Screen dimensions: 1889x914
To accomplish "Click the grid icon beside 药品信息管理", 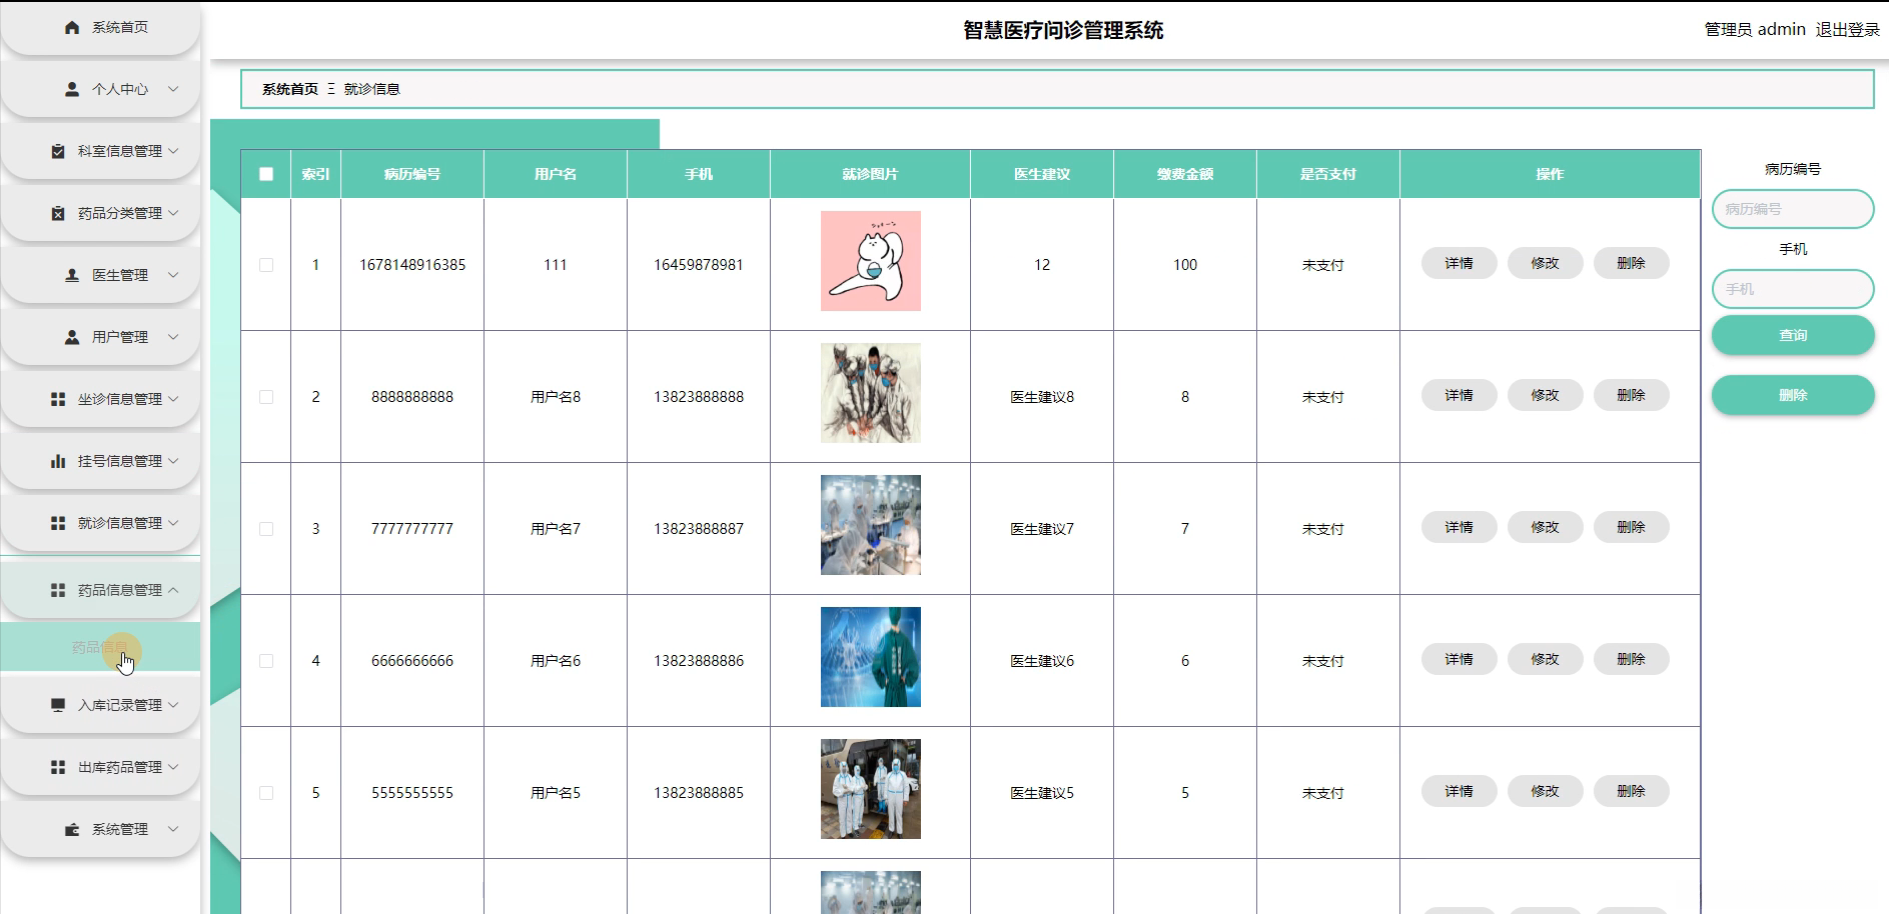I will (58, 590).
